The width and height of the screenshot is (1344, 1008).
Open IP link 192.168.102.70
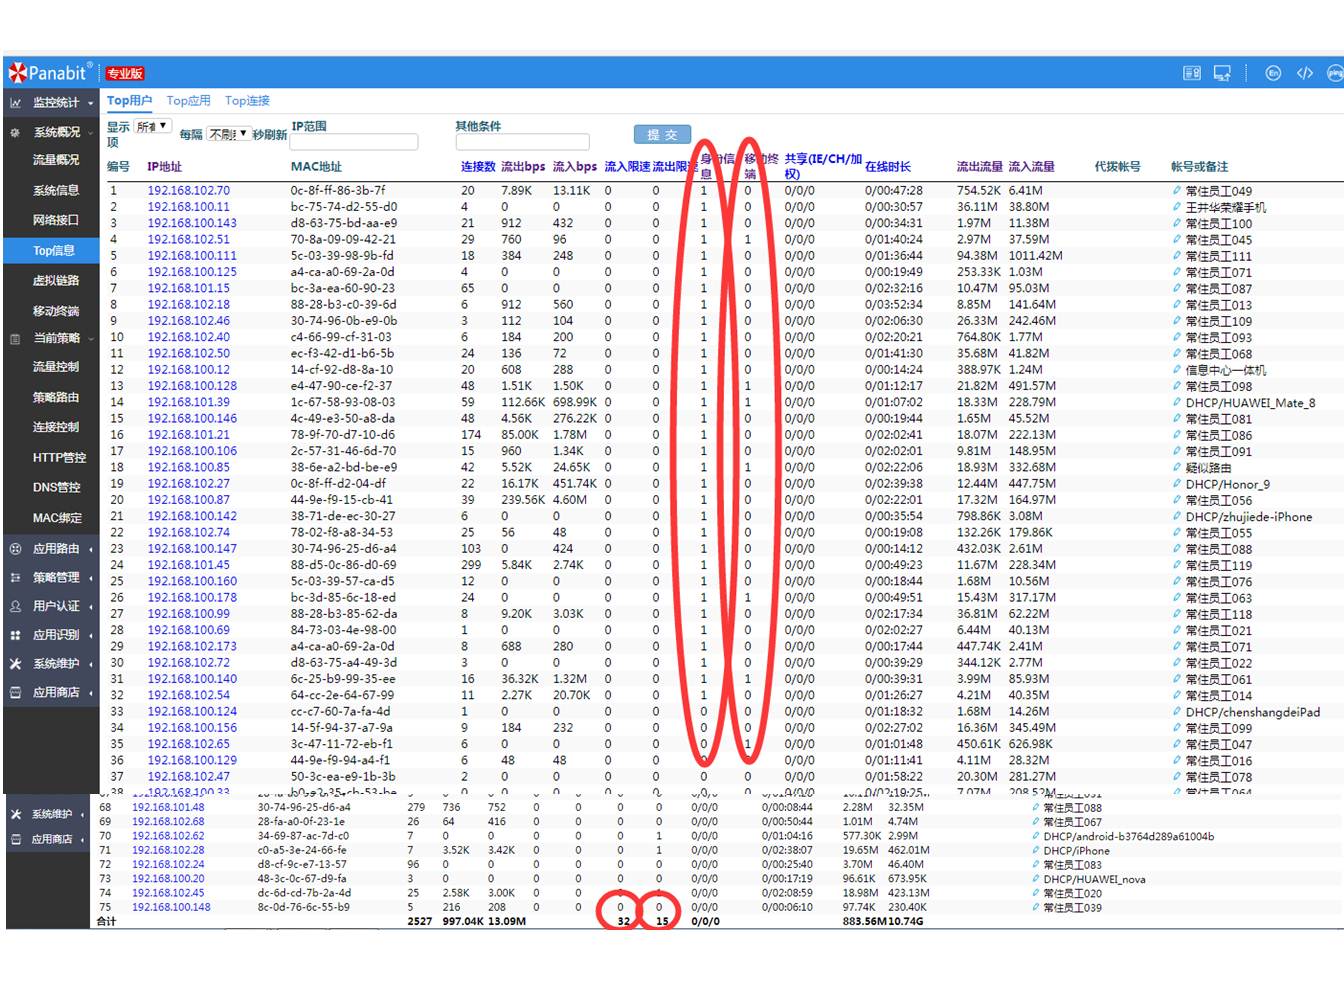188,190
